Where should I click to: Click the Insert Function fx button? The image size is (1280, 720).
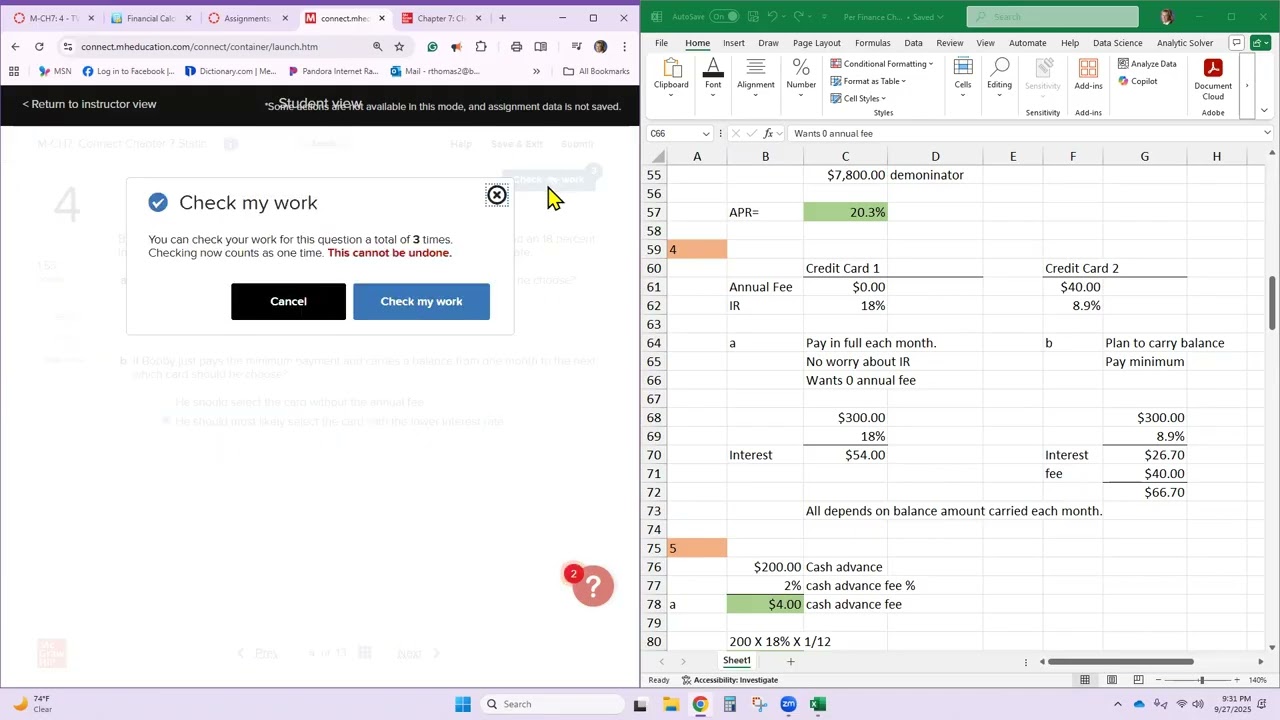tap(768, 133)
